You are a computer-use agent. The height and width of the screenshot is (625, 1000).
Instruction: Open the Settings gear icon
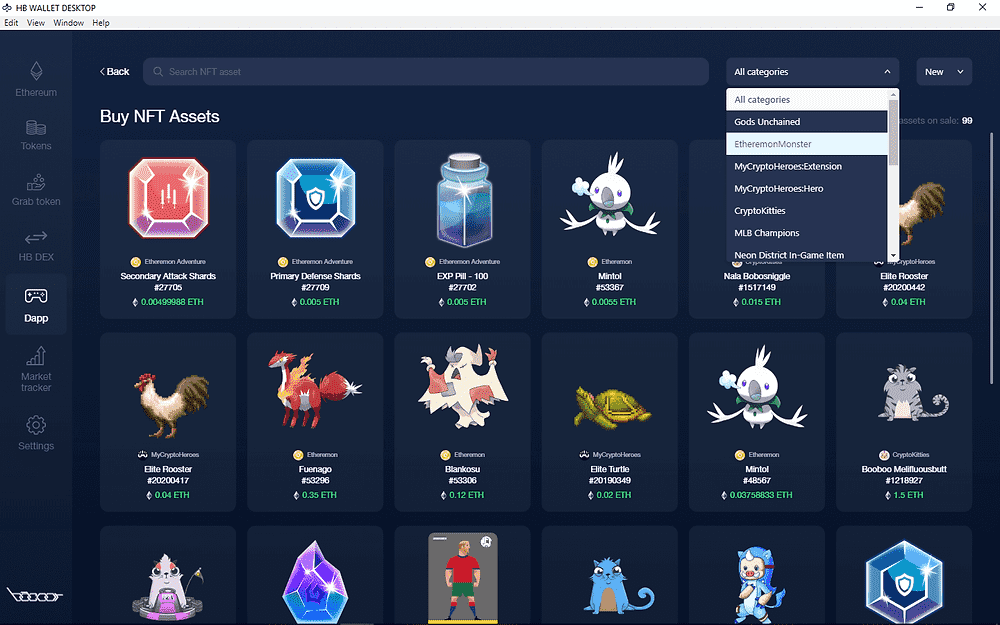tap(36, 425)
